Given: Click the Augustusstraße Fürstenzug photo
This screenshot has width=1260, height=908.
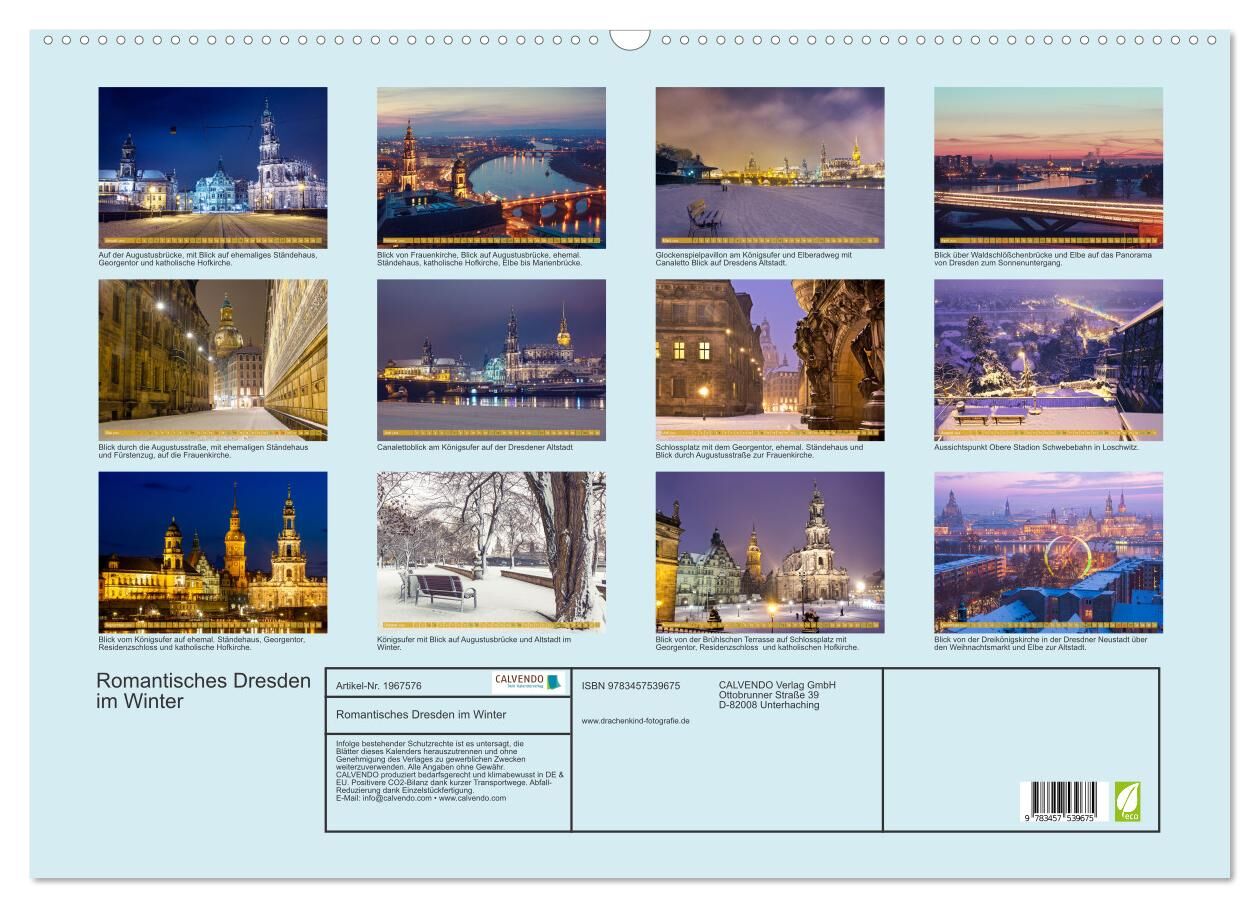Looking at the screenshot, I should [x=212, y=359].
